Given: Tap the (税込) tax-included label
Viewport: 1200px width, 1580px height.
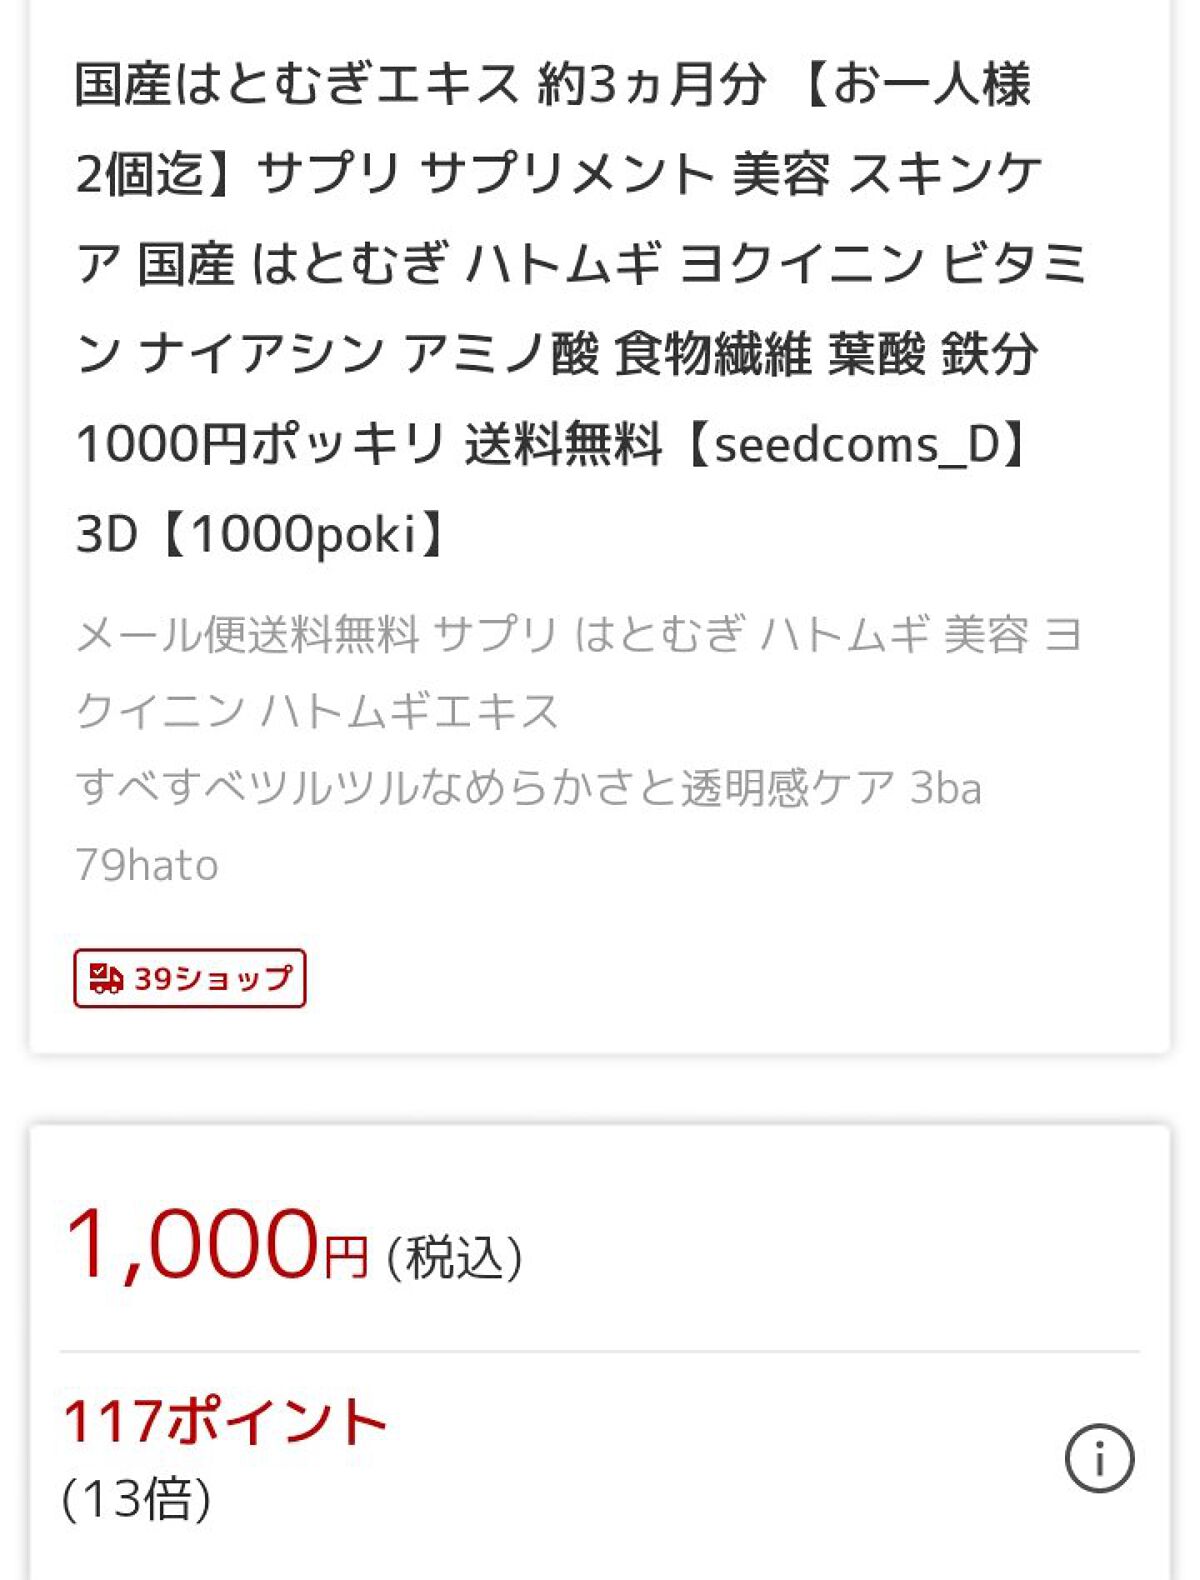Looking at the screenshot, I should (x=455, y=1257).
